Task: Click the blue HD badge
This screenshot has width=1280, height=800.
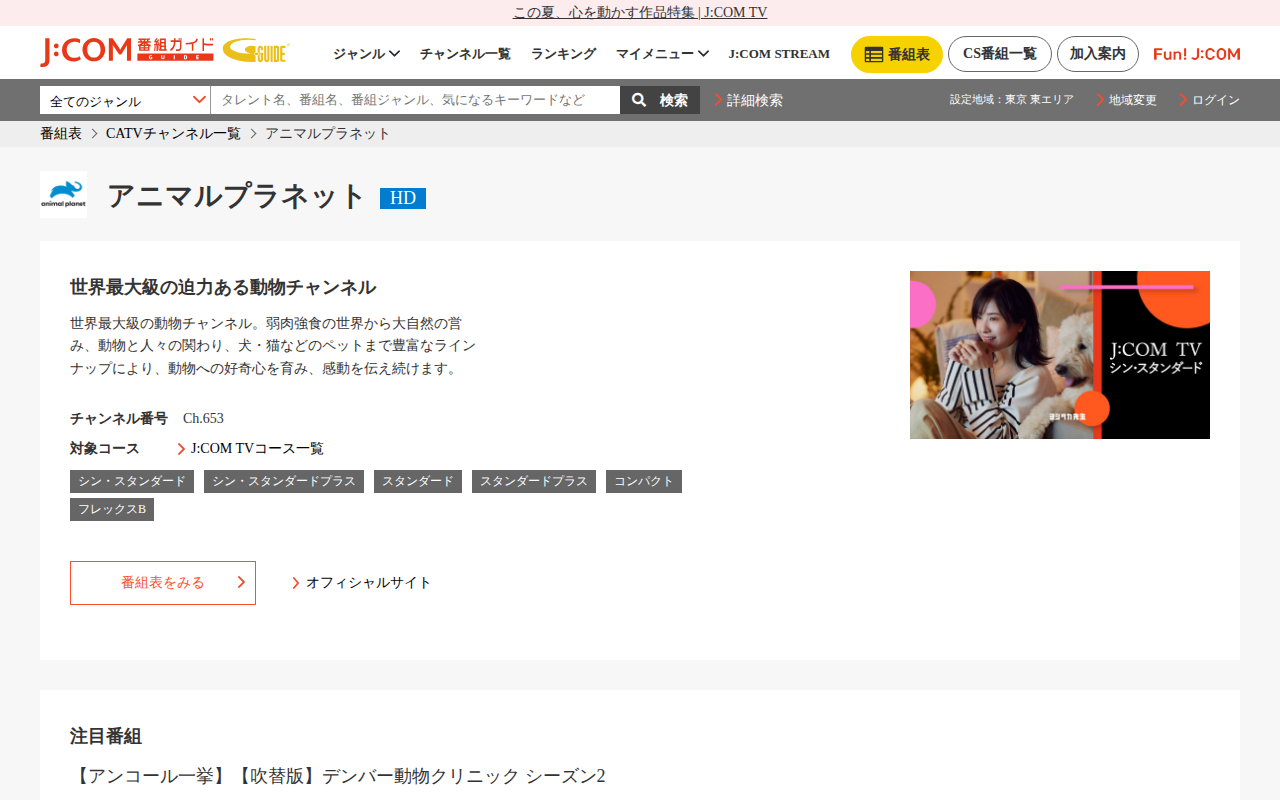Action: pyautogui.click(x=403, y=198)
